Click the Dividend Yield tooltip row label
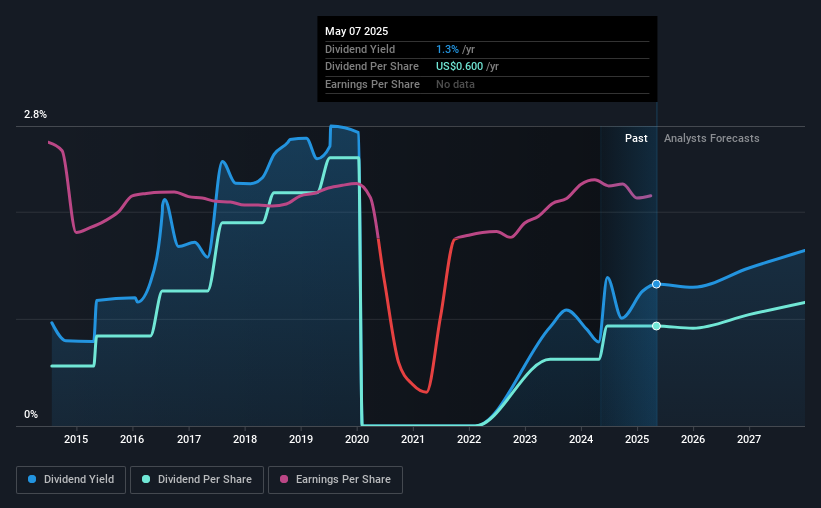The height and width of the screenshot is (508, 821). (360, 49)
